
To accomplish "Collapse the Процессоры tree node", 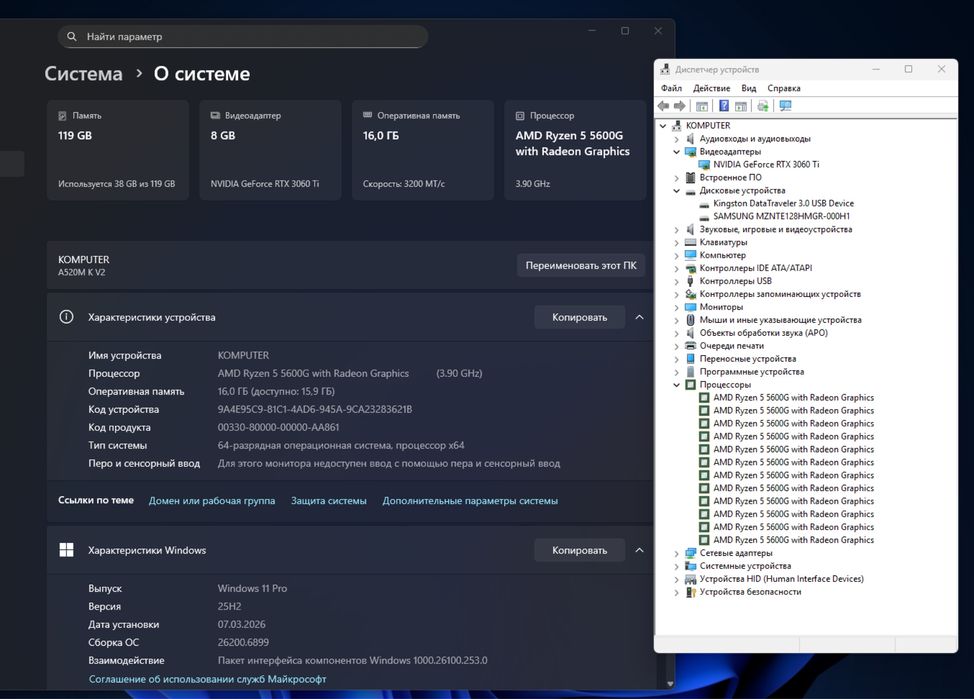I will click(x=677, y=385).
